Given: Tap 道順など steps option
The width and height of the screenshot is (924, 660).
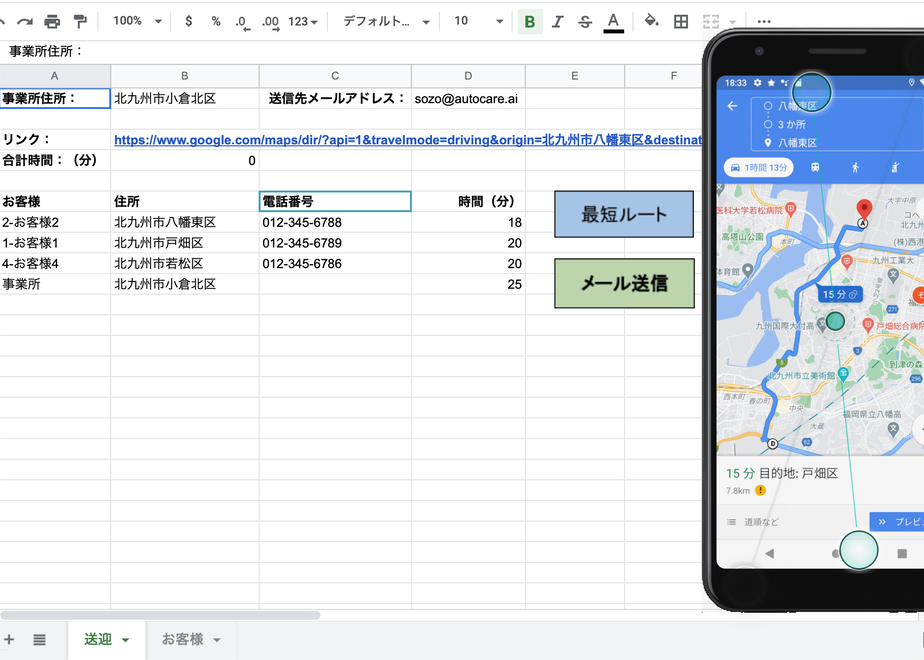Looking at the screenshot, I should click(x=754, y=522).
